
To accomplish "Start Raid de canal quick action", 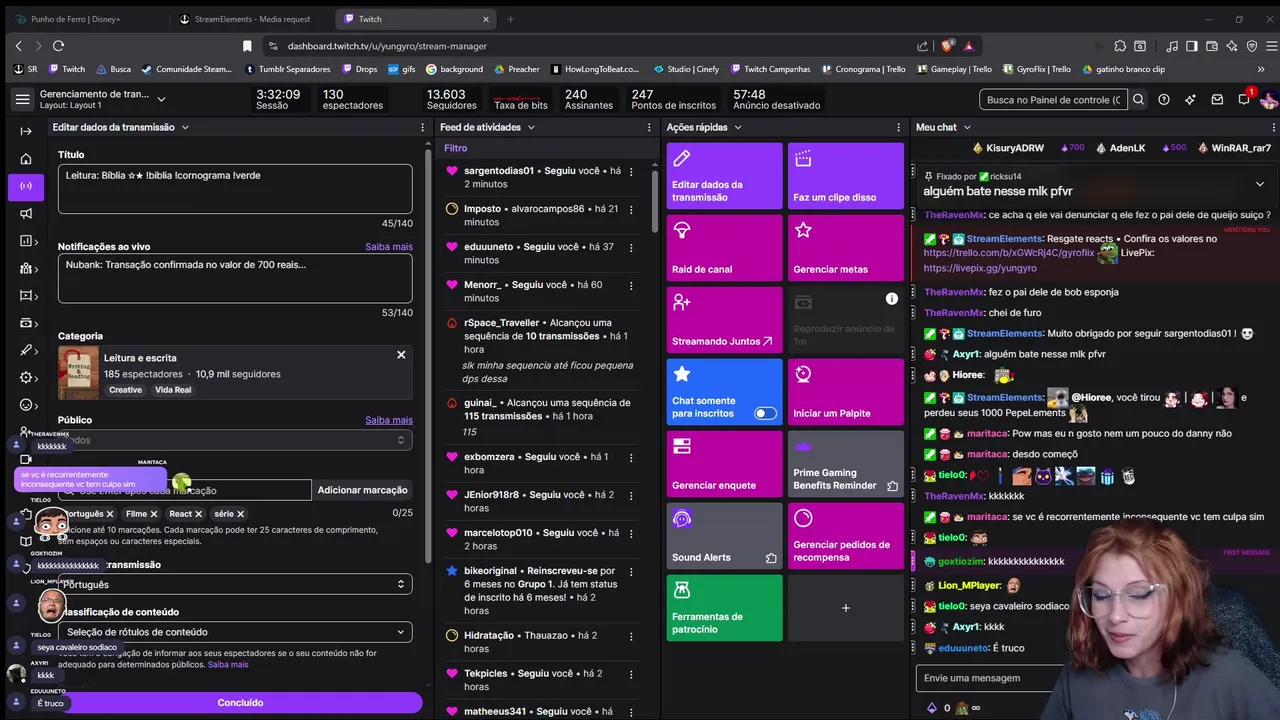I will click(724, 248).
